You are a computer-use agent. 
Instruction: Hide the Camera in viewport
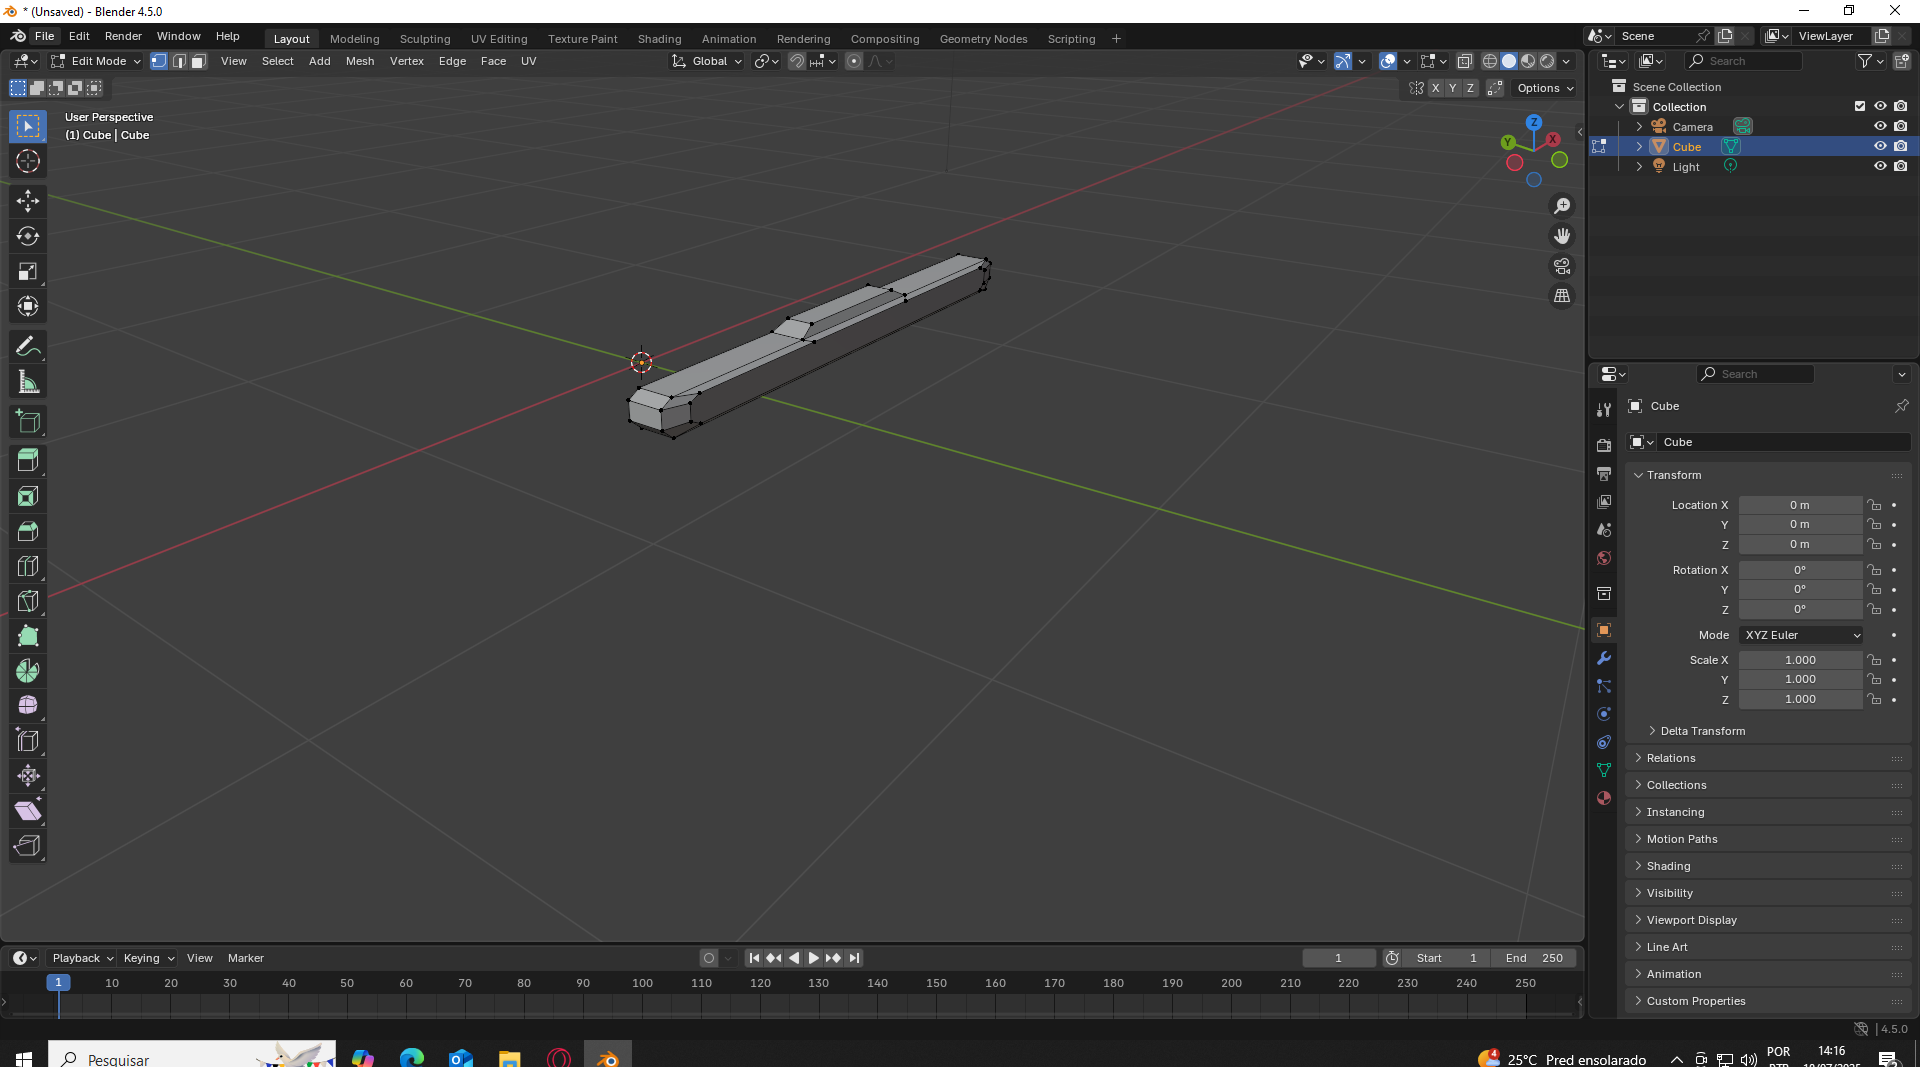(1880, 126)
